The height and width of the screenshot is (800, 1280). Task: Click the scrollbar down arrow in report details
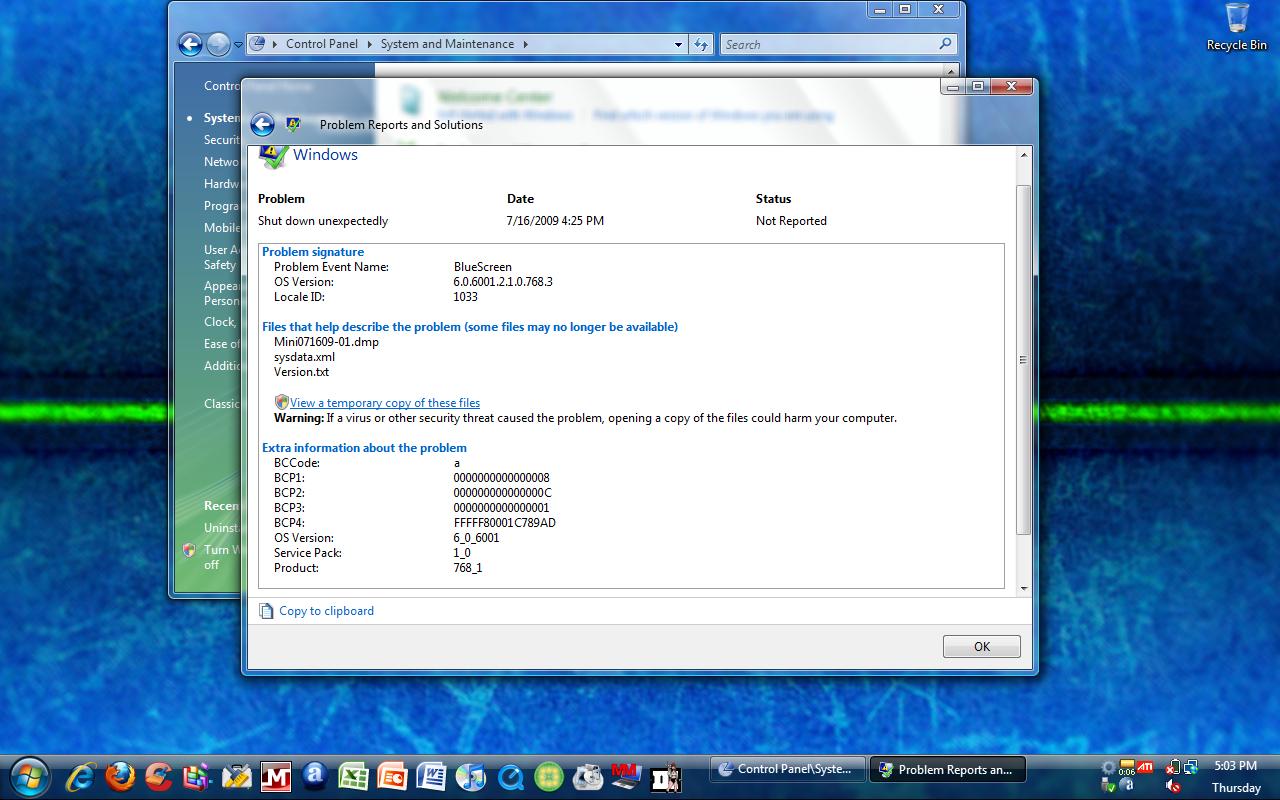click(x=1023, y=589)
